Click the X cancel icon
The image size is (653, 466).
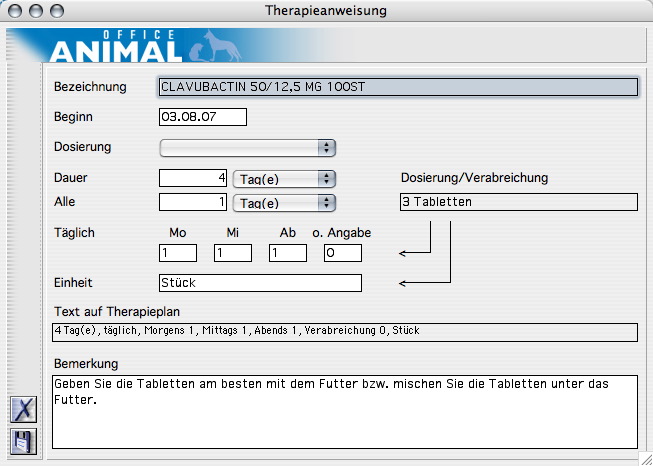click(x=23, y=409)
